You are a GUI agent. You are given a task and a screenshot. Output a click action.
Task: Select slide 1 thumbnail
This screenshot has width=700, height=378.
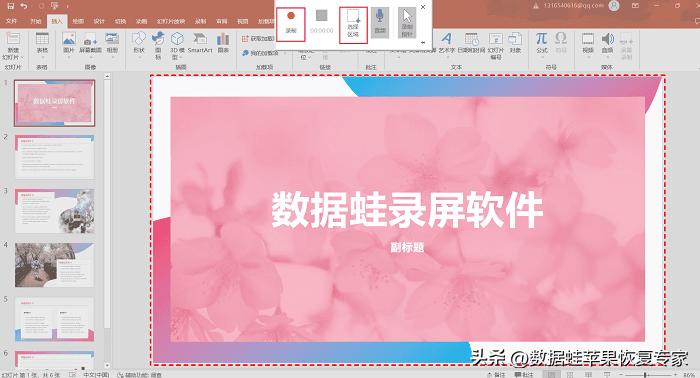coord(54,103)
